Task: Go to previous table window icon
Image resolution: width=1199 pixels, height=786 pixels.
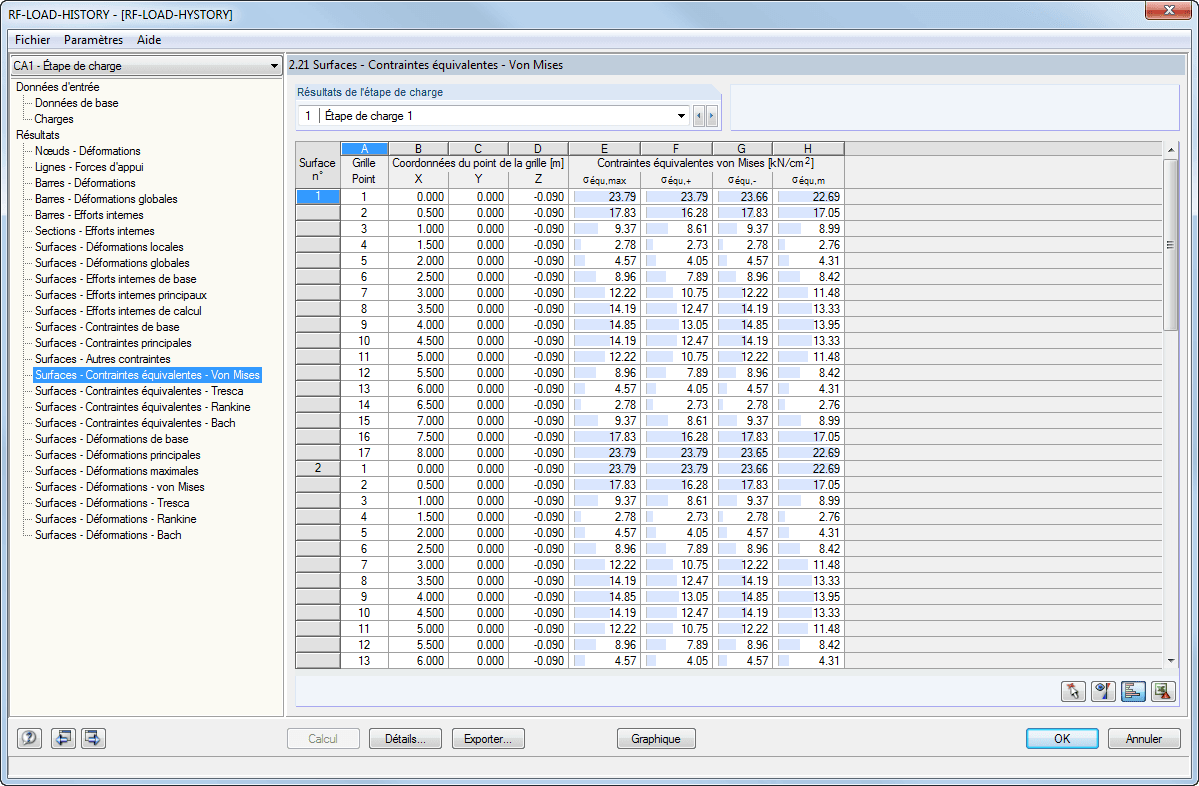Action: pos(63,738)
